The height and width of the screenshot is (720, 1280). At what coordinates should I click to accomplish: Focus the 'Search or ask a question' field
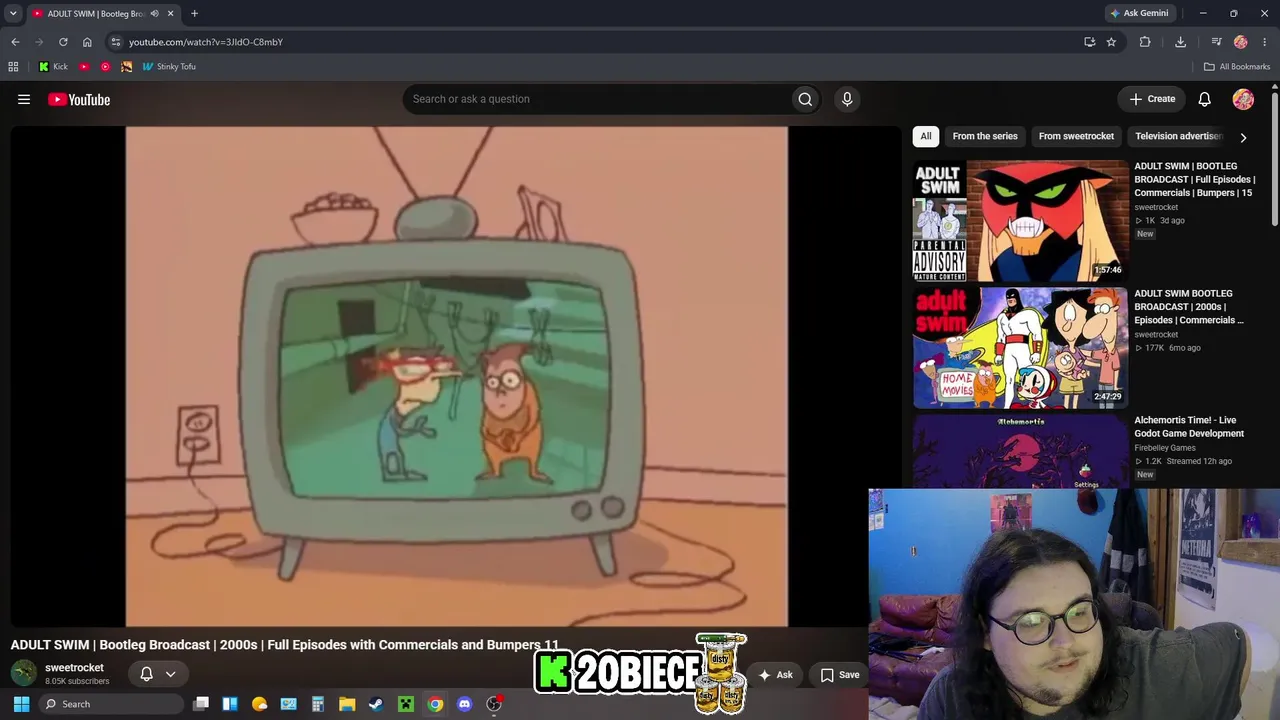[x=595, y=99]
